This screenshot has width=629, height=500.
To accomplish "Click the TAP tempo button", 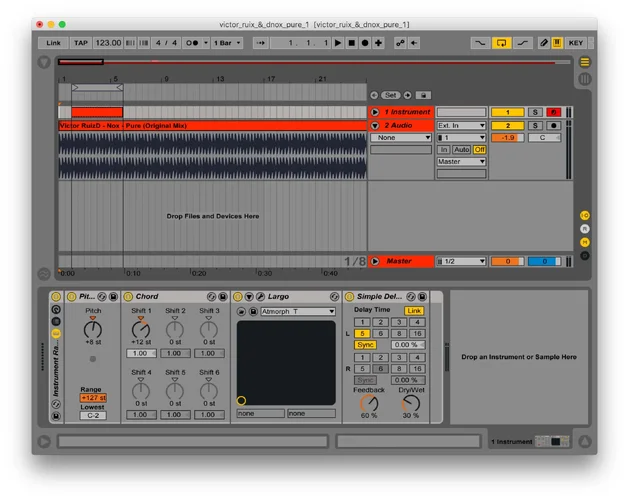I will point(81,43).
